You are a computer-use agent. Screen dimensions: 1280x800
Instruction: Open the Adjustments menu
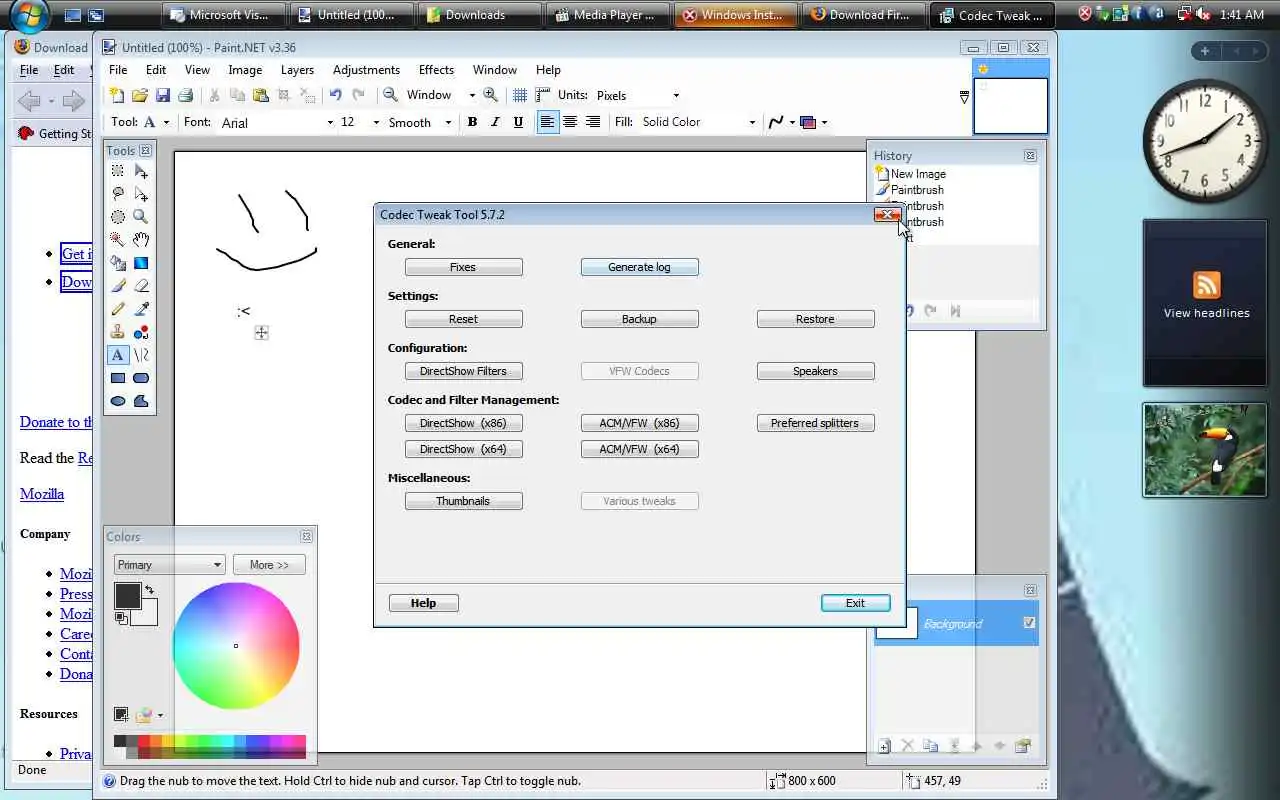366,70
